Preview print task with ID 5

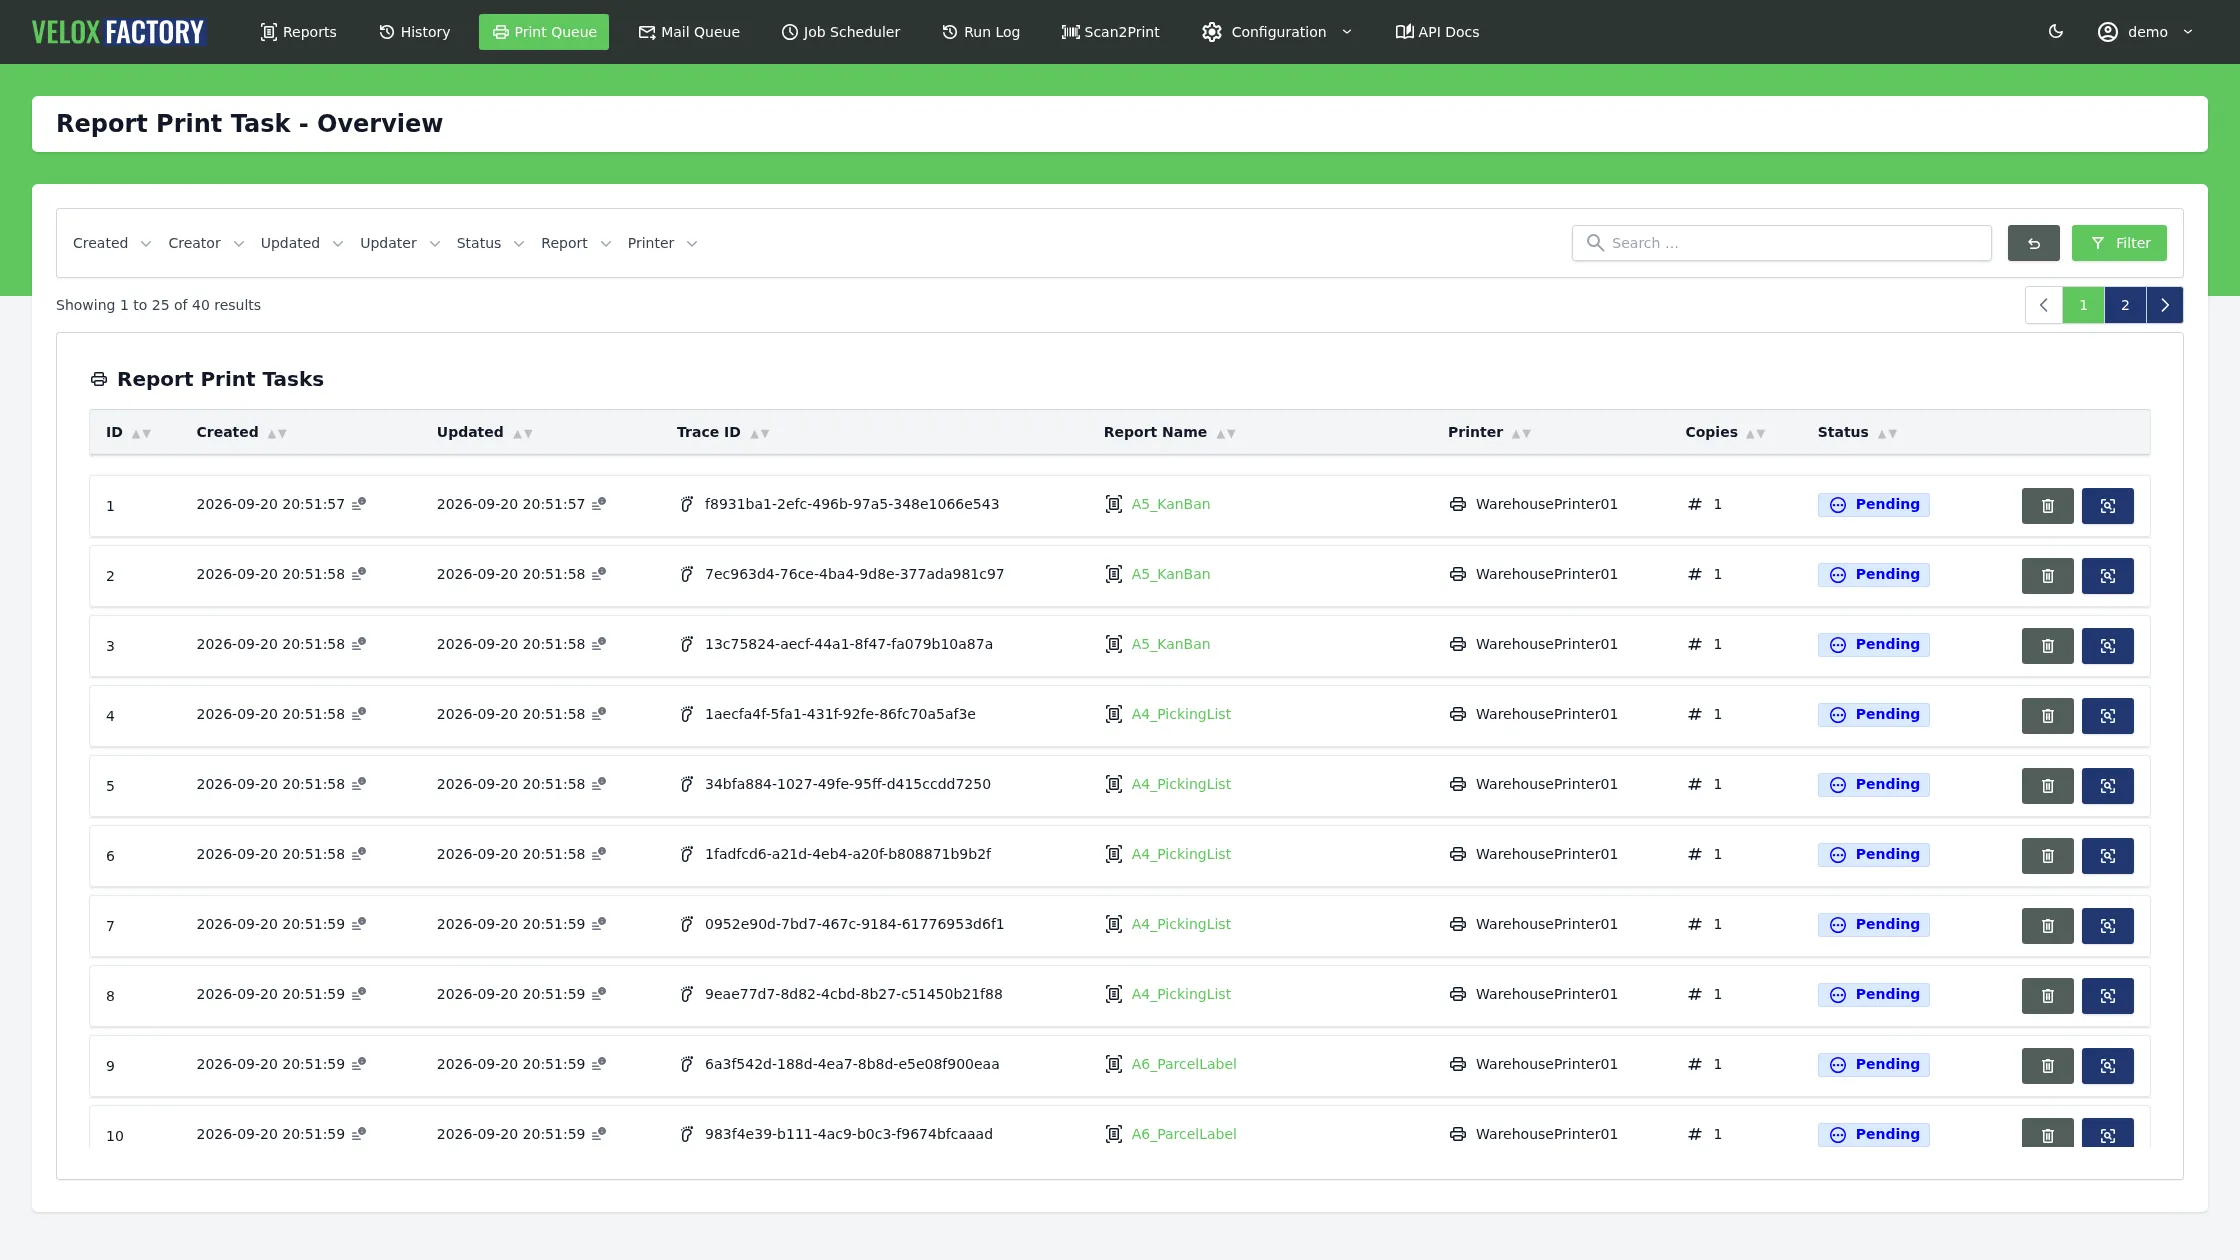[2107, 786]
